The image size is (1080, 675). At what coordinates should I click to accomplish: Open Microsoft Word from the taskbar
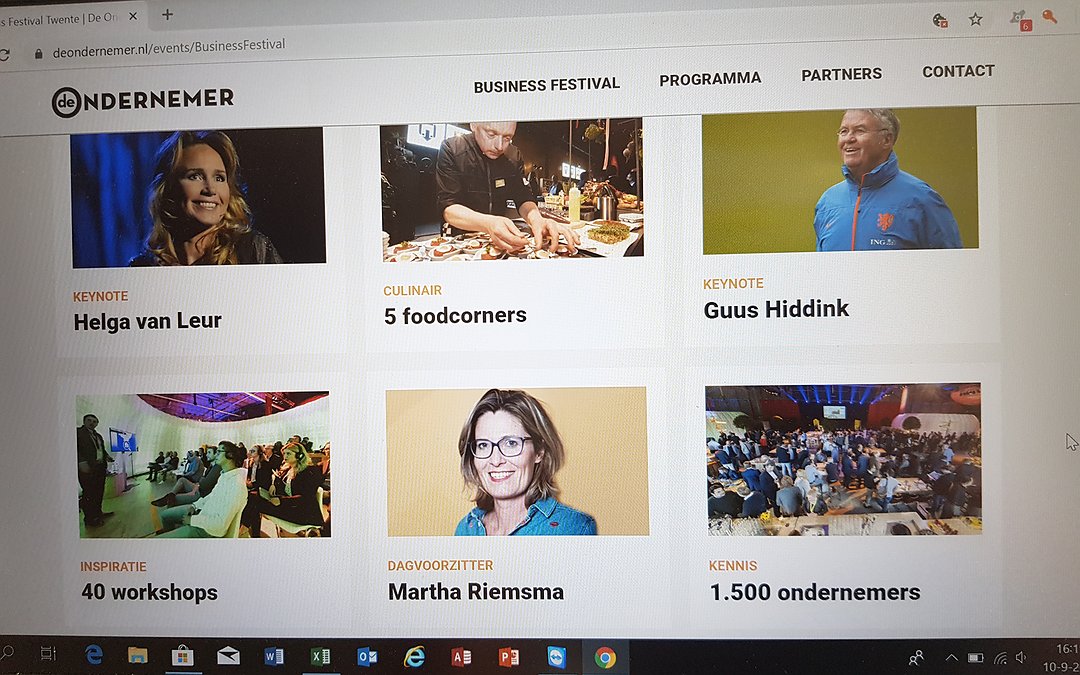click(x=274, y=657)
